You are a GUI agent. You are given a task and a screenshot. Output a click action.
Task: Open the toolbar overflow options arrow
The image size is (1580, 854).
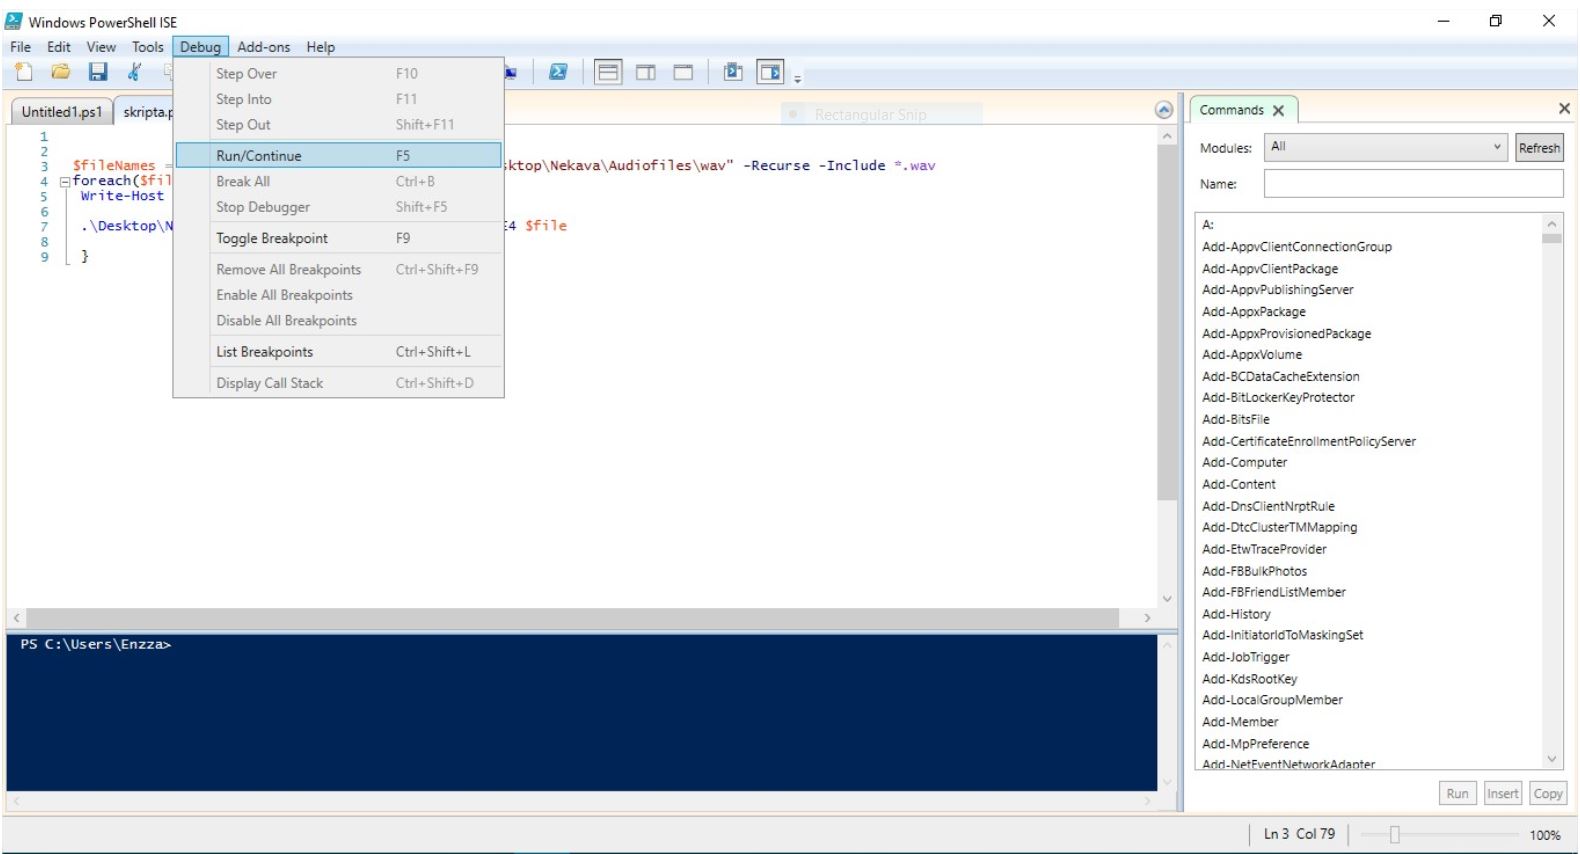pos(798,78)
